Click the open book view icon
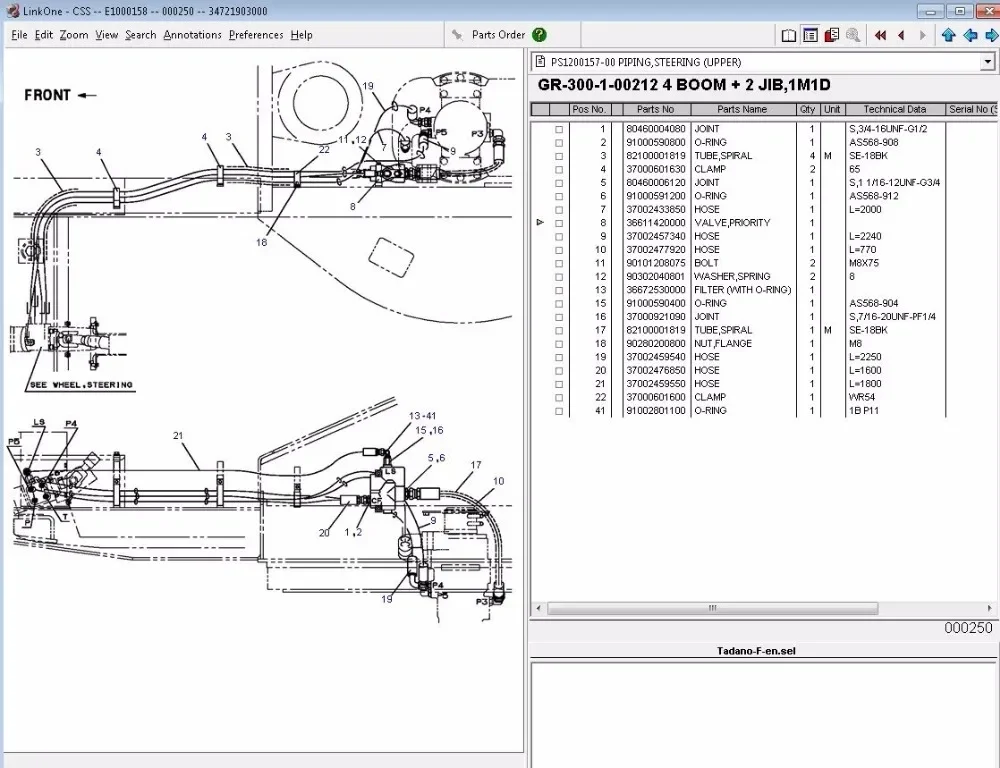Image resolution: width=1000 pixels, height=768 pixels. point(789,35)
